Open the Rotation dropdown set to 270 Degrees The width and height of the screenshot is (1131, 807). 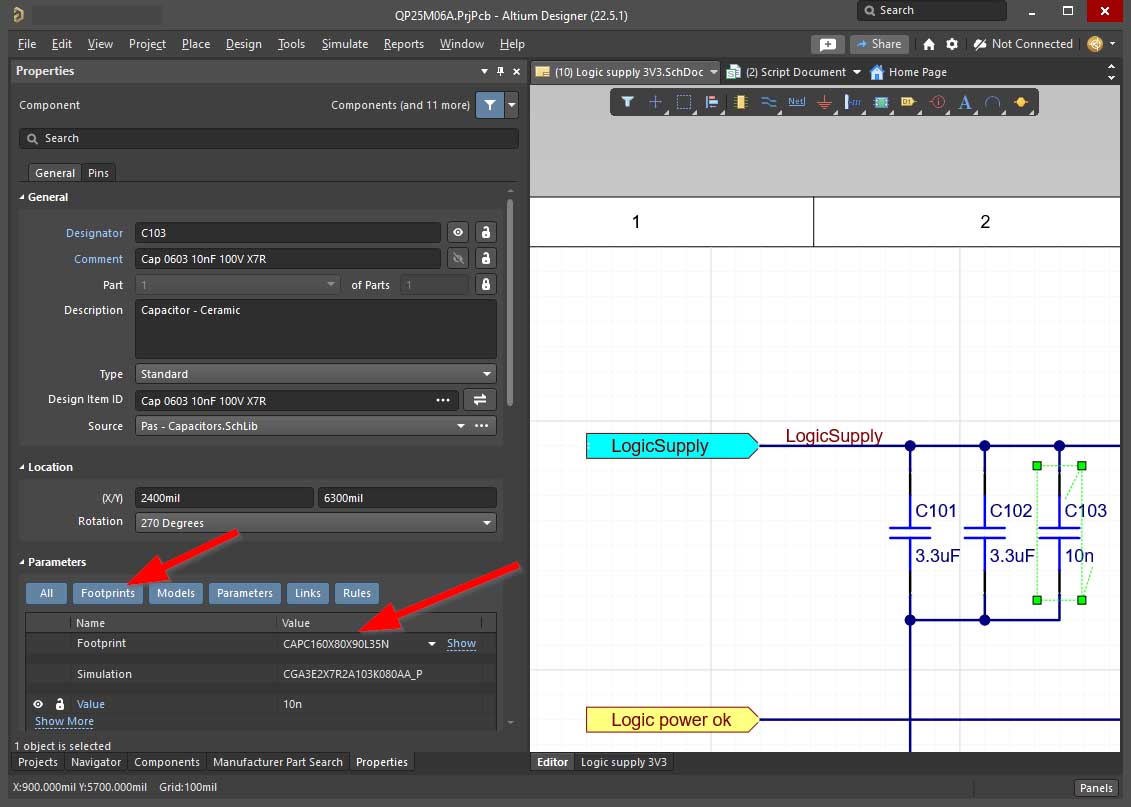[316, 522]
